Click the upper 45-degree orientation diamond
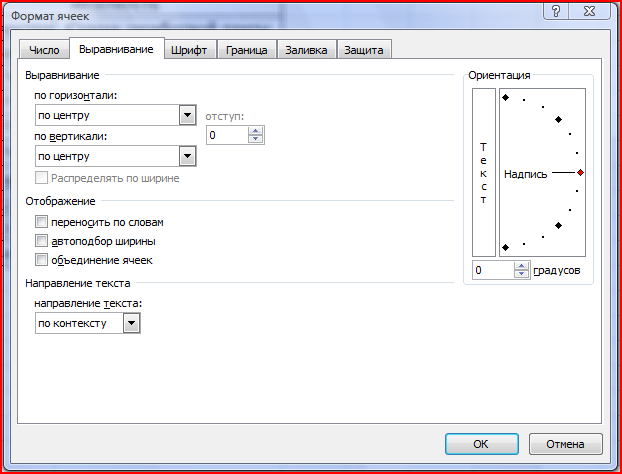The height and width of the screenshot is (474, 622). point(559,119)
